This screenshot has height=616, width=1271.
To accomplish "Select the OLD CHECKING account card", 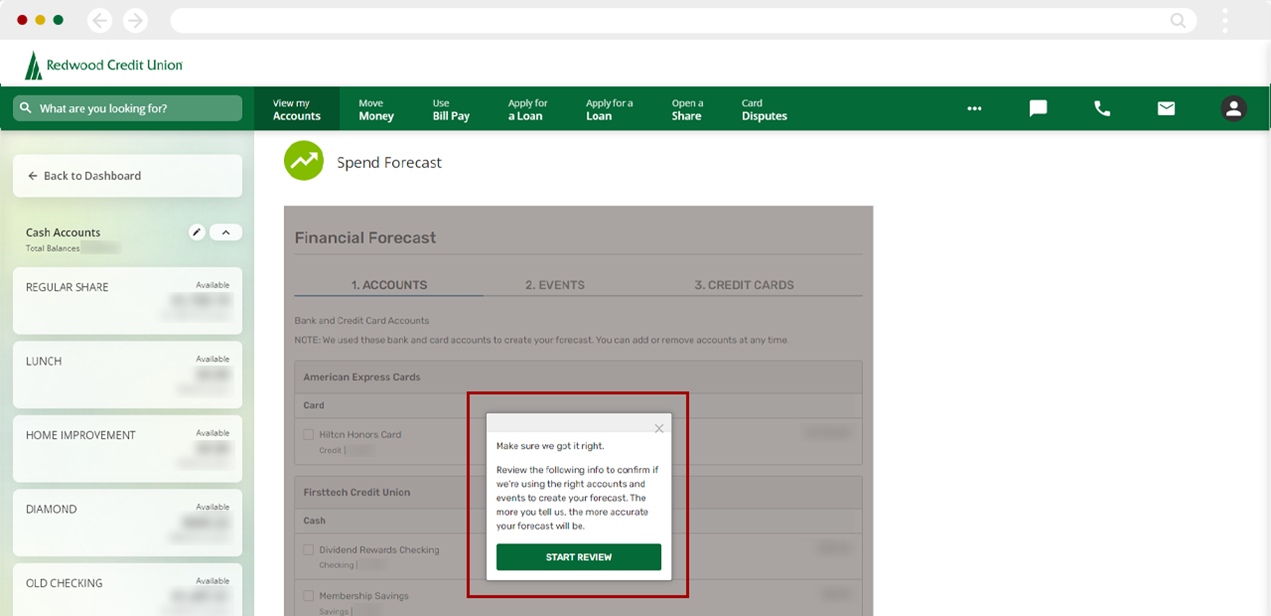I will click(x=127, y=589).
